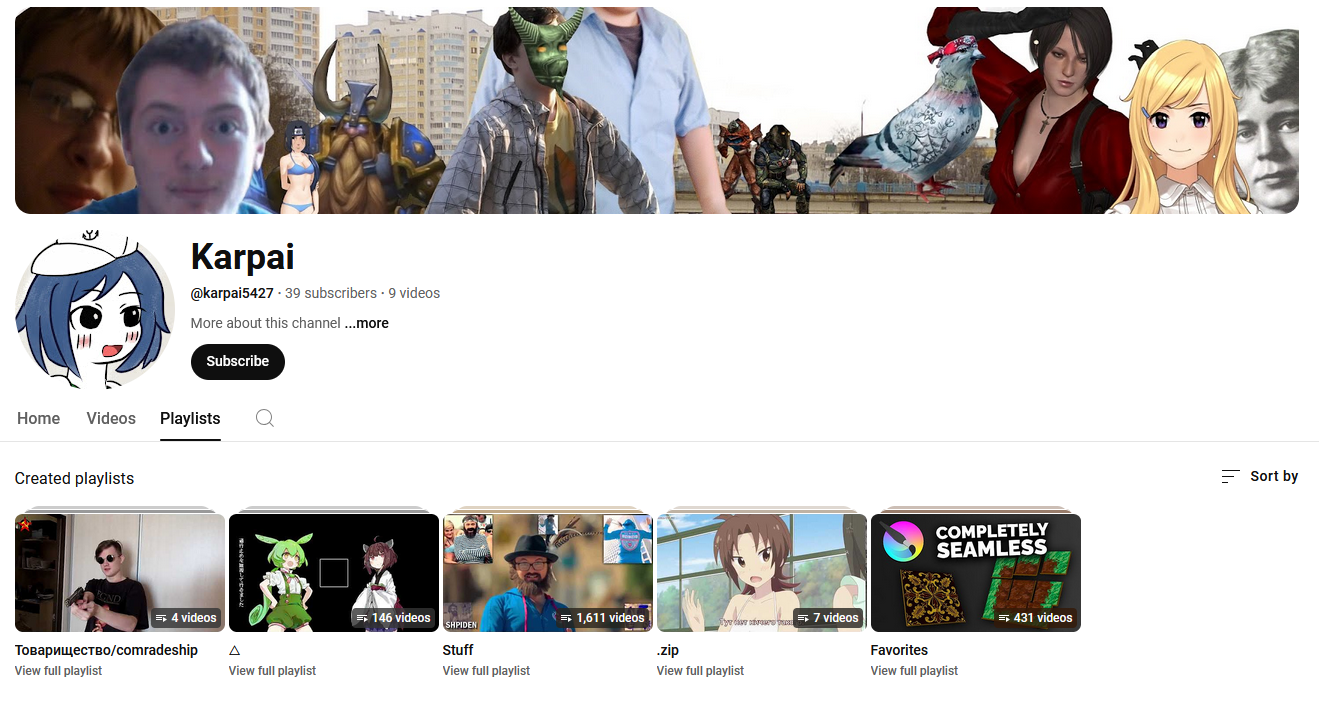View full playlist under Товарищество/comradeship
The height and width of the screenshot is (701, 1319).
pos(58,671)
